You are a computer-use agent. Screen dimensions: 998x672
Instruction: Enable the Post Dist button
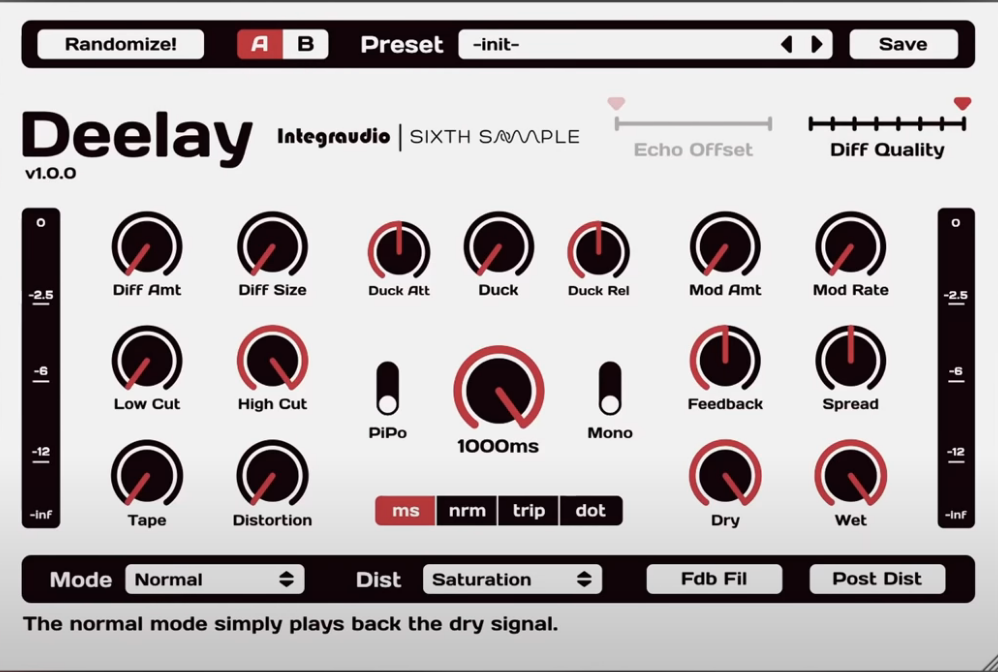877,579
